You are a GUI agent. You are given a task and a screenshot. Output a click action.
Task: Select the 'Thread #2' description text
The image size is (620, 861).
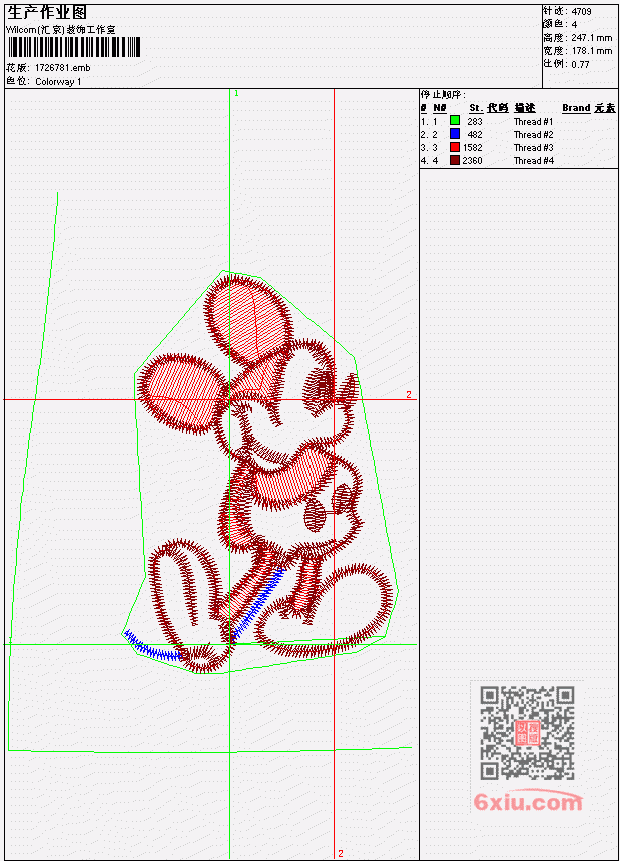[x=533, y=135]
